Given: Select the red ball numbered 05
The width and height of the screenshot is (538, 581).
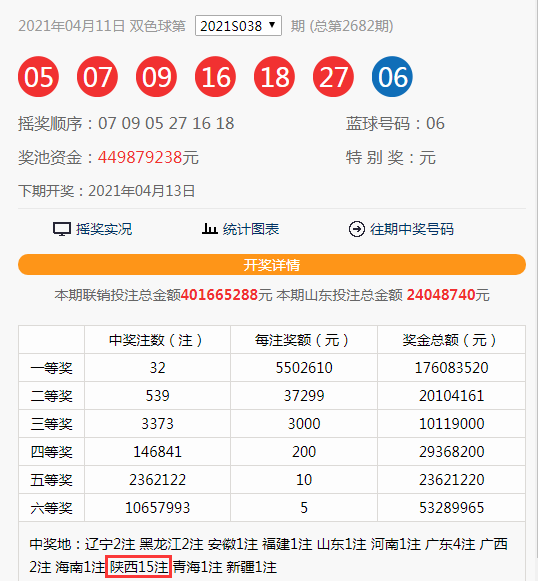Looking at the screenshot, I should pyautogui.click(x=38, y=77).
